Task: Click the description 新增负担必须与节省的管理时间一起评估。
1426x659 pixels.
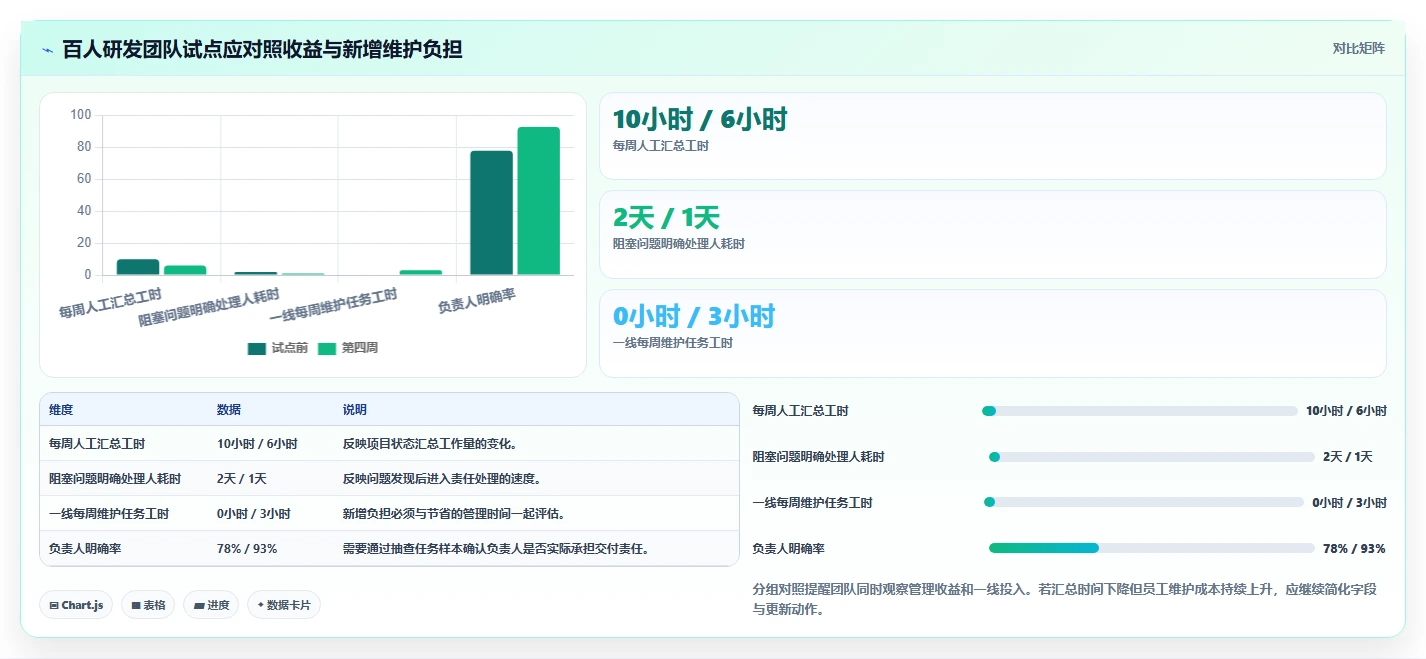Action: (x=454, y=513)
